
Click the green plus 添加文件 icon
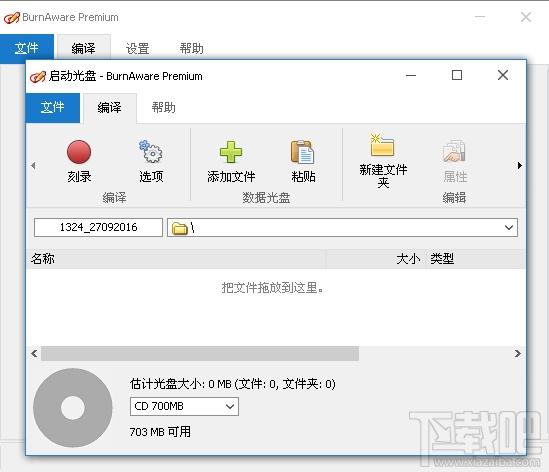point(231,152)
